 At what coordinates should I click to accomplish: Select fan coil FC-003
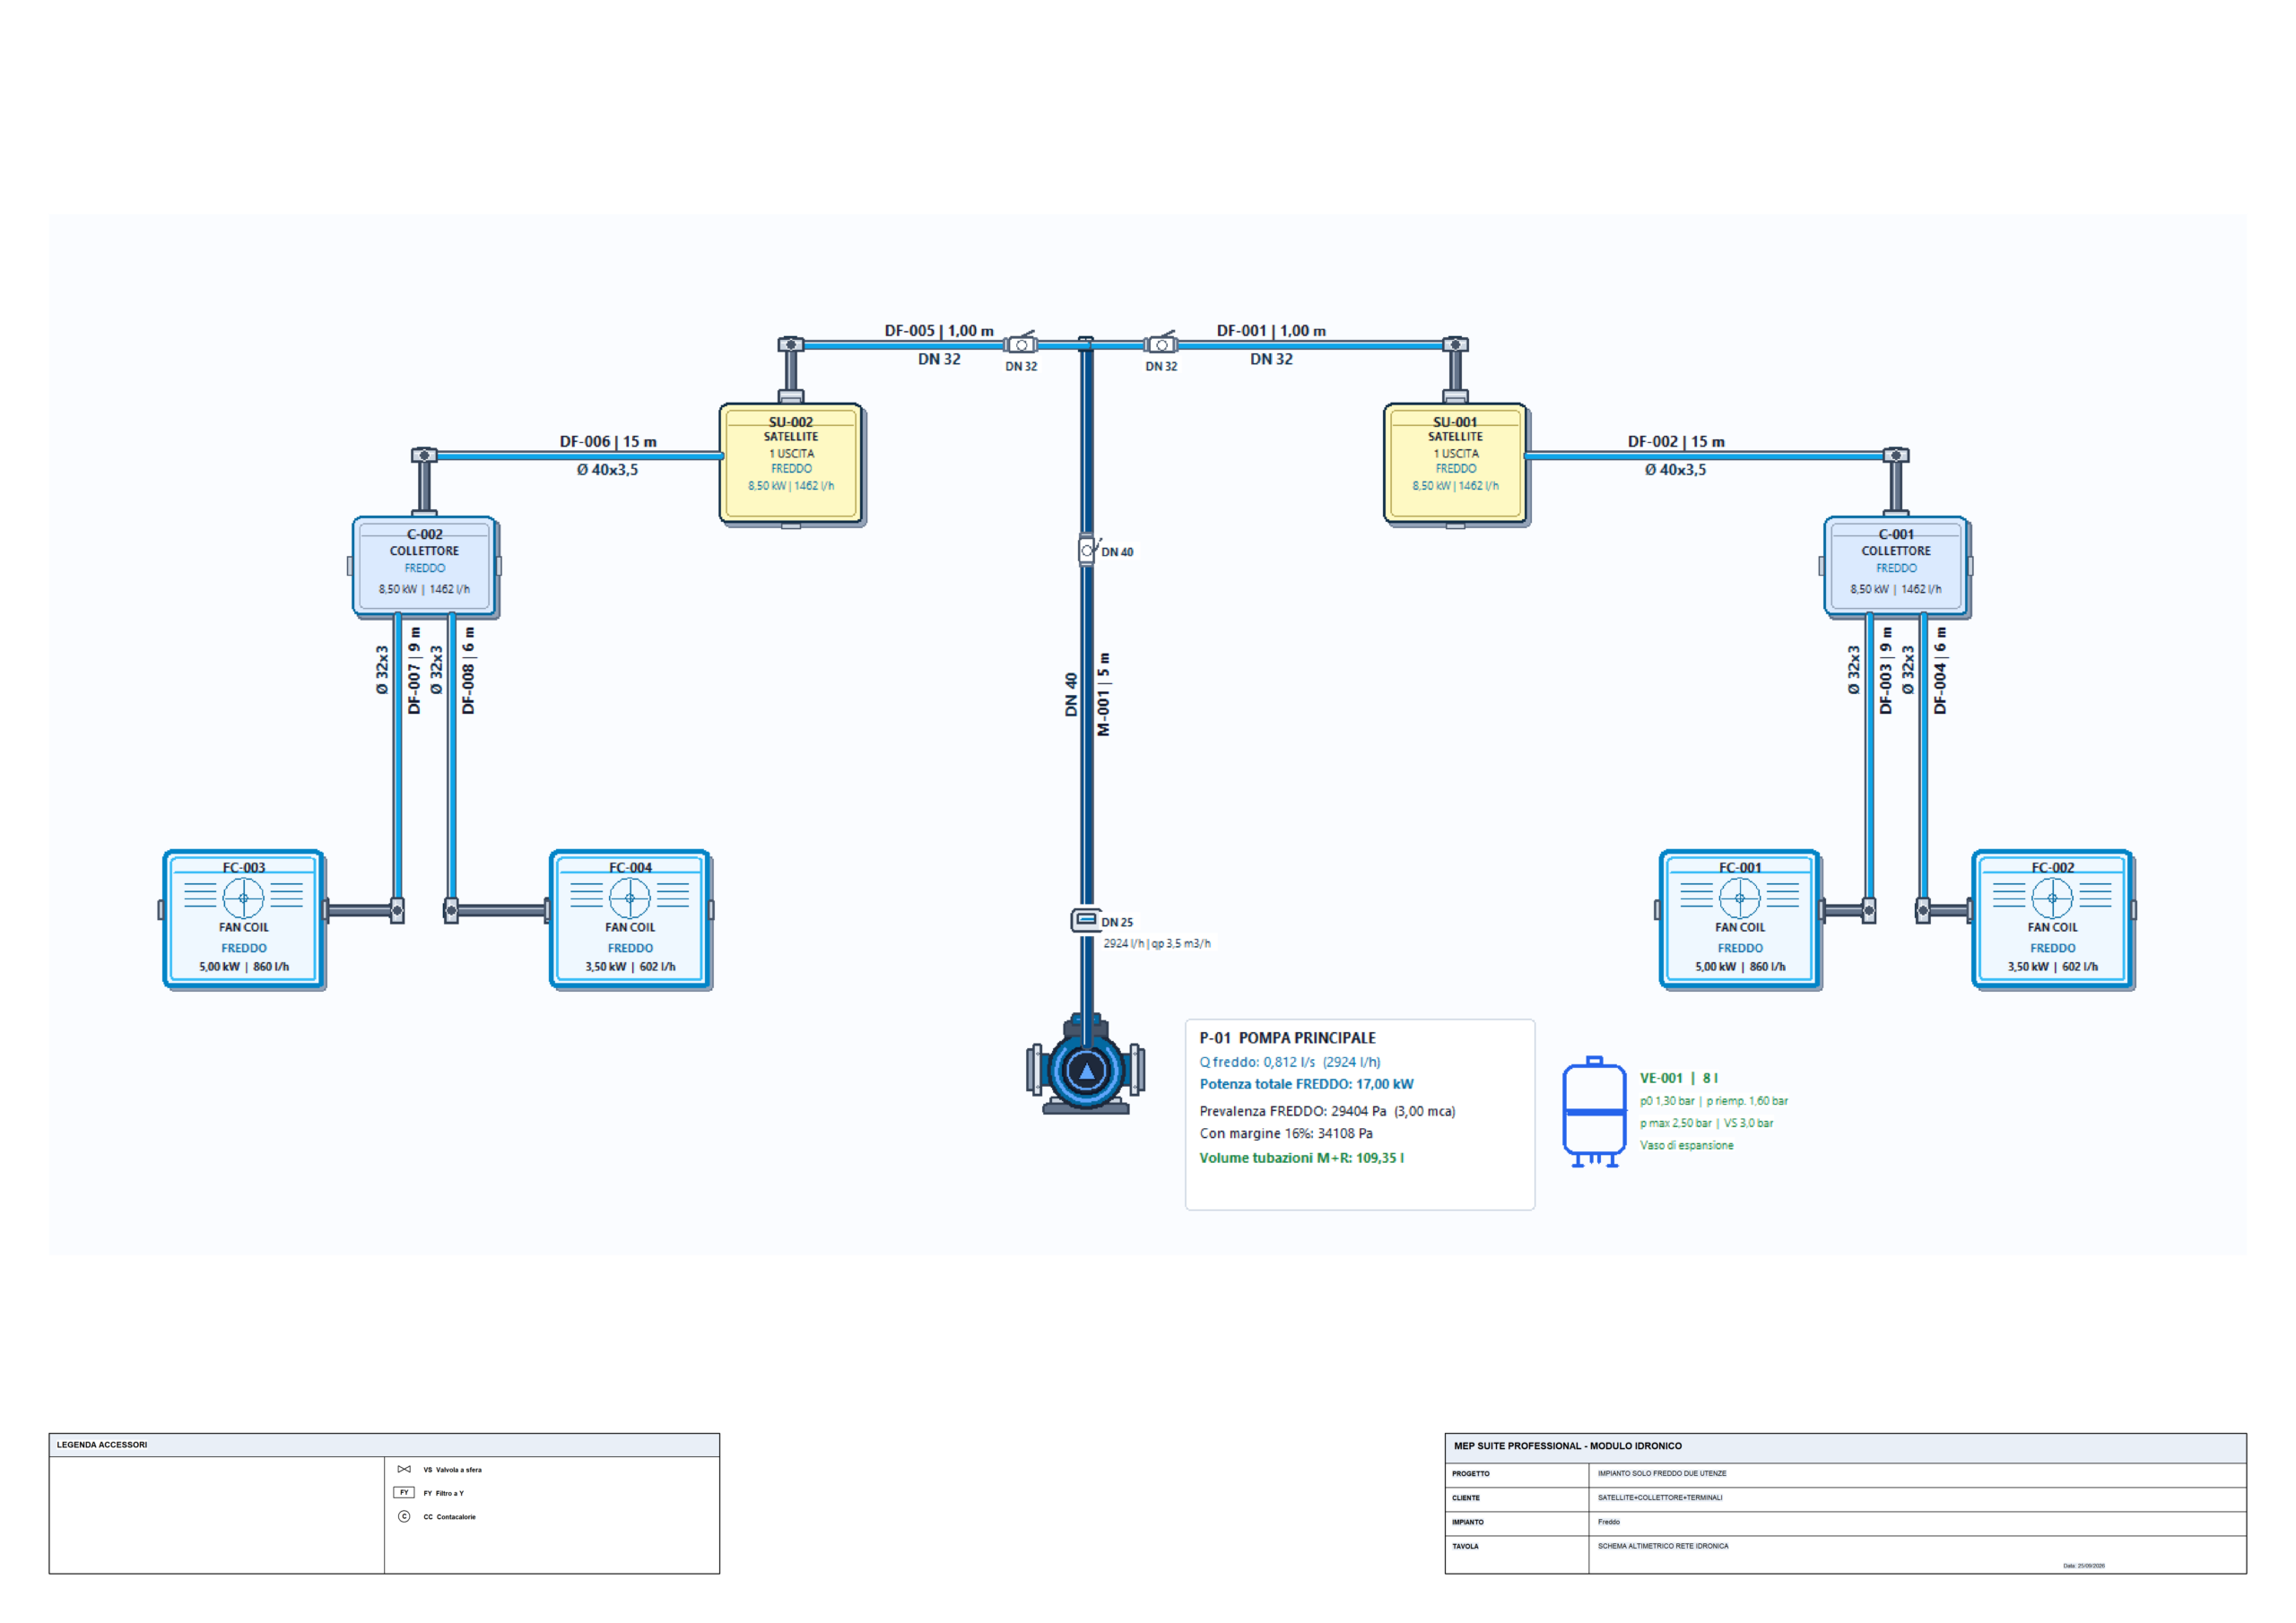[x=244, y=919]
